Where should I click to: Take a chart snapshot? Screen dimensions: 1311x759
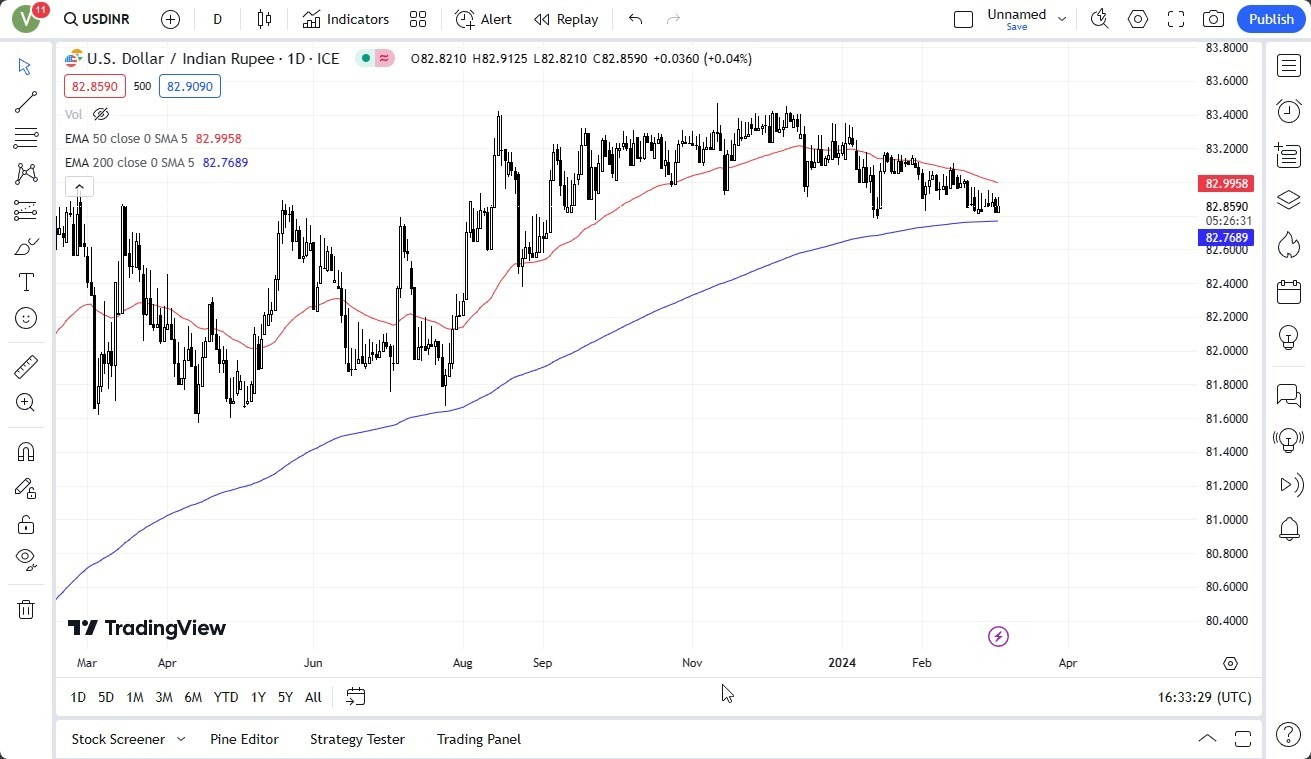(1214, 19)
